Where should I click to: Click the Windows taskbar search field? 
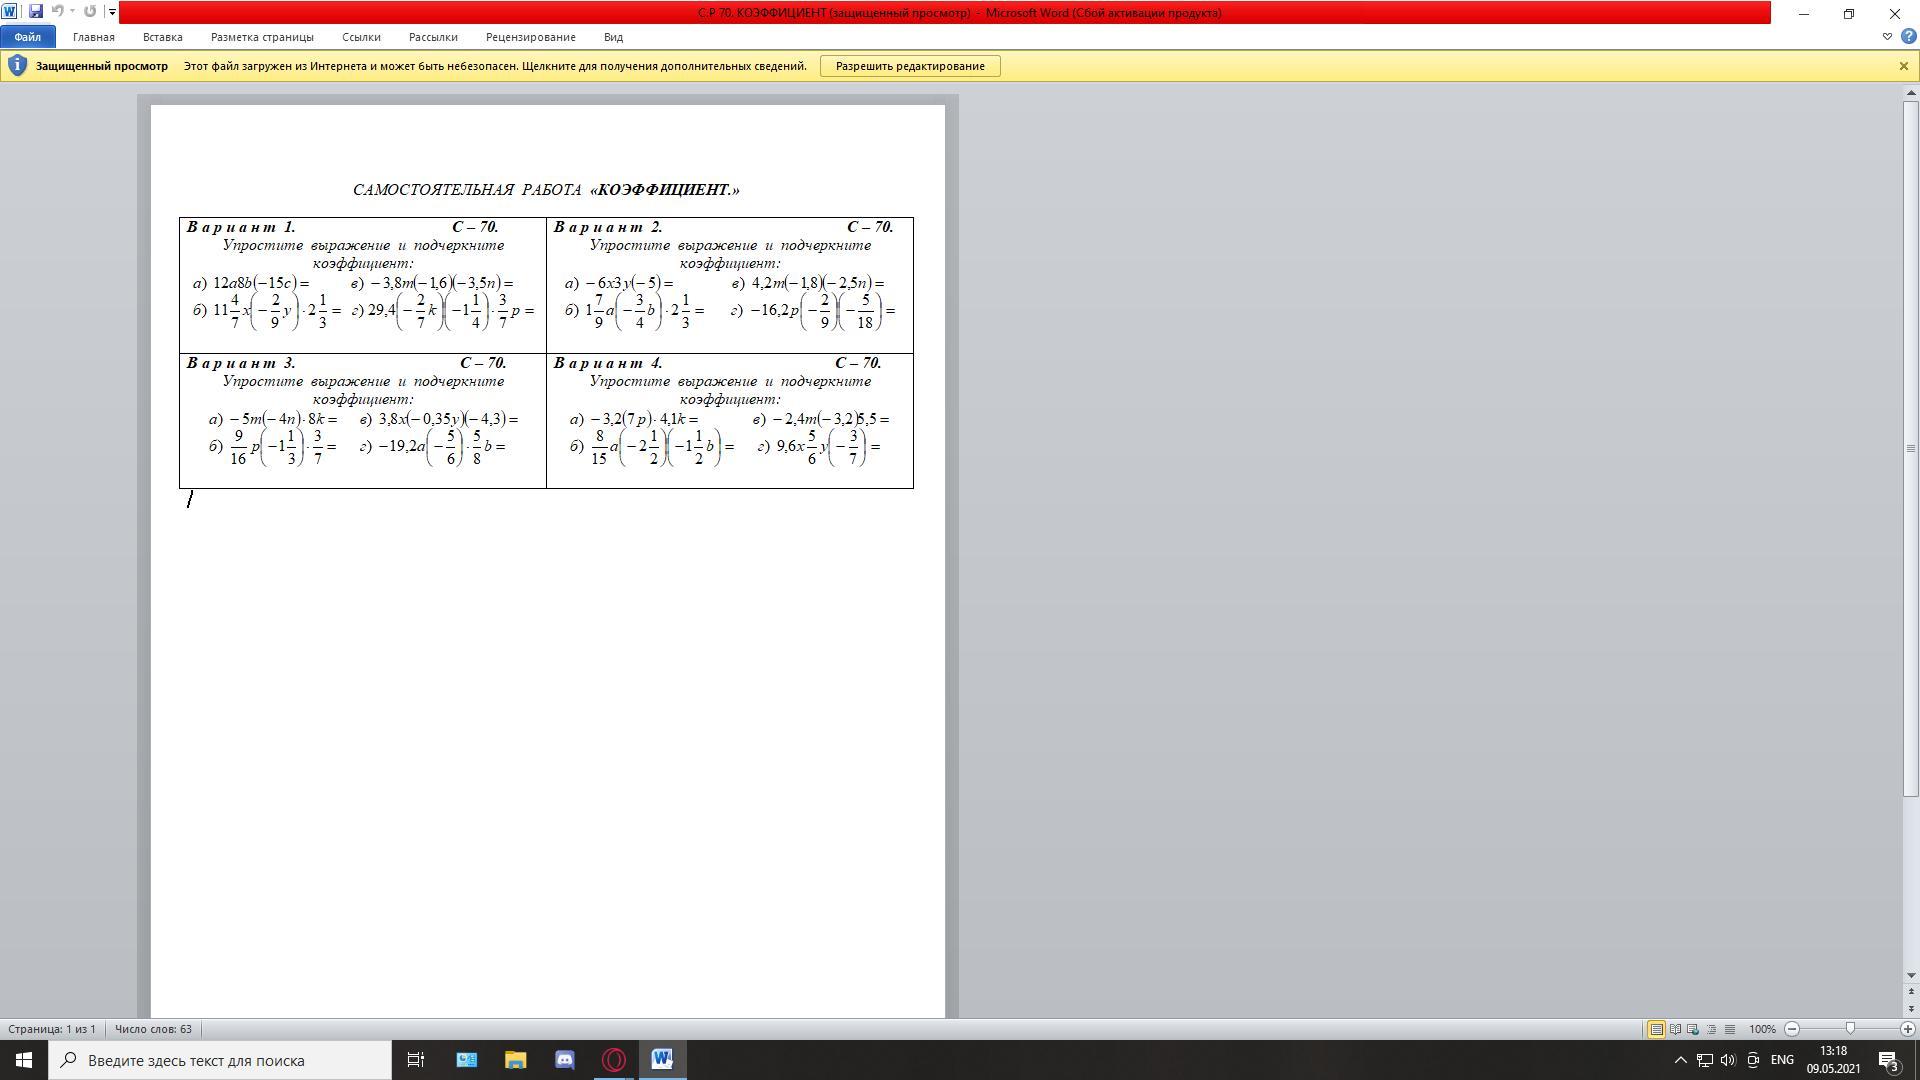[220, 1060]
